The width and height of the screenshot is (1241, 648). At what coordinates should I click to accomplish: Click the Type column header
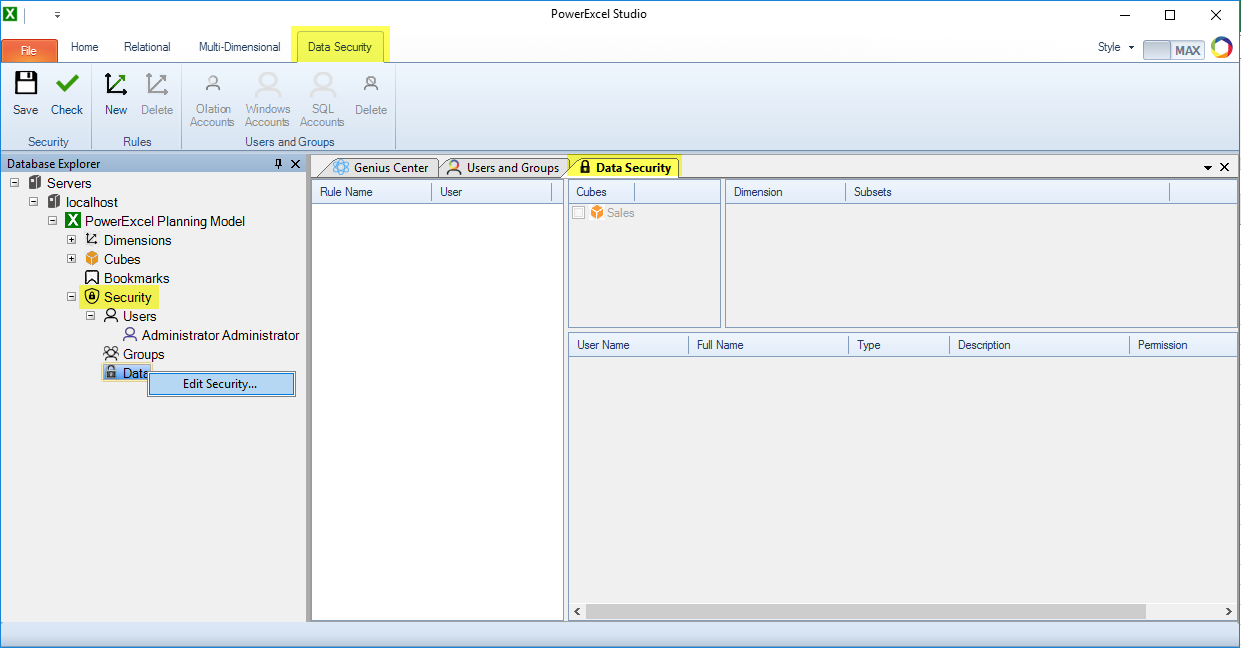[900, 345]
